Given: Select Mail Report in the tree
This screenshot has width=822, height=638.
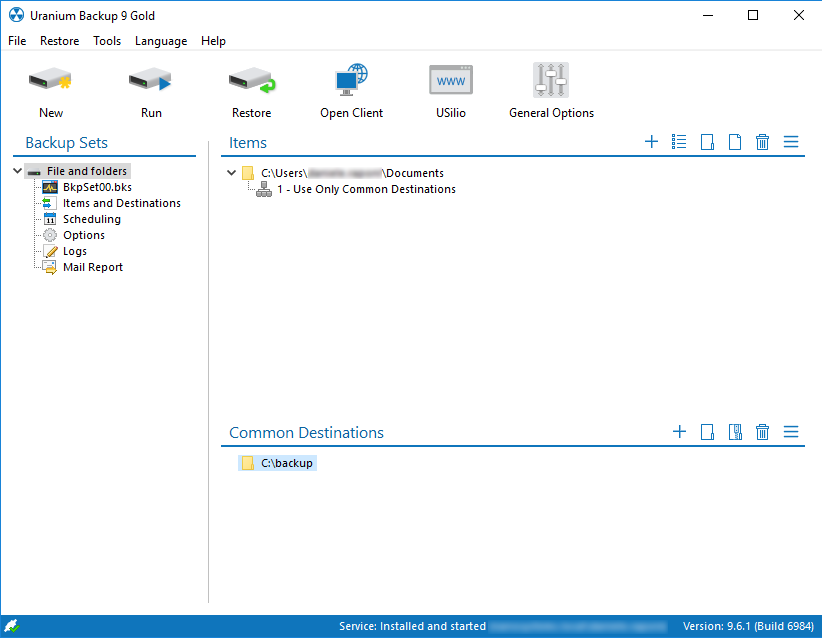Looking at the screenshot, I should click(92, 267).
